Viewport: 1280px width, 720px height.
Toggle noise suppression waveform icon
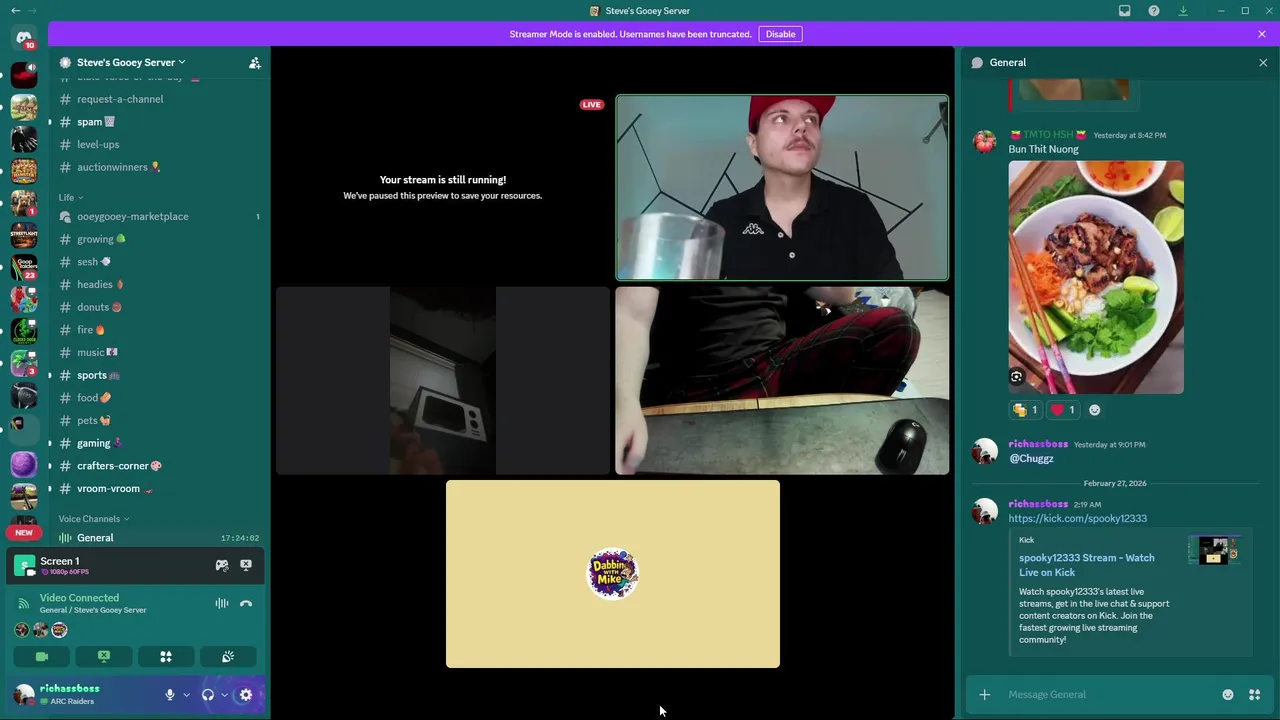tap(222, 603)
